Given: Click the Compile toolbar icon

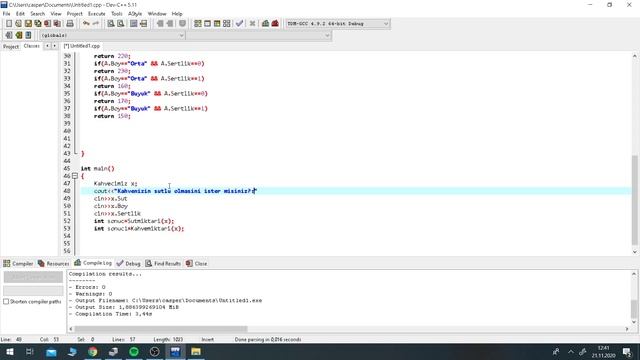Looking at the screenshot, I should point(198,24).
